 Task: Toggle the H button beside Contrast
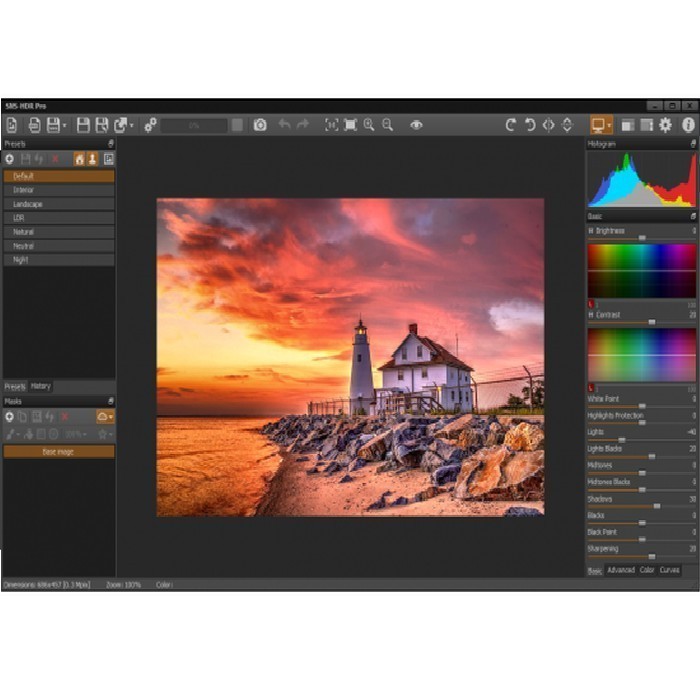point(591,315)
